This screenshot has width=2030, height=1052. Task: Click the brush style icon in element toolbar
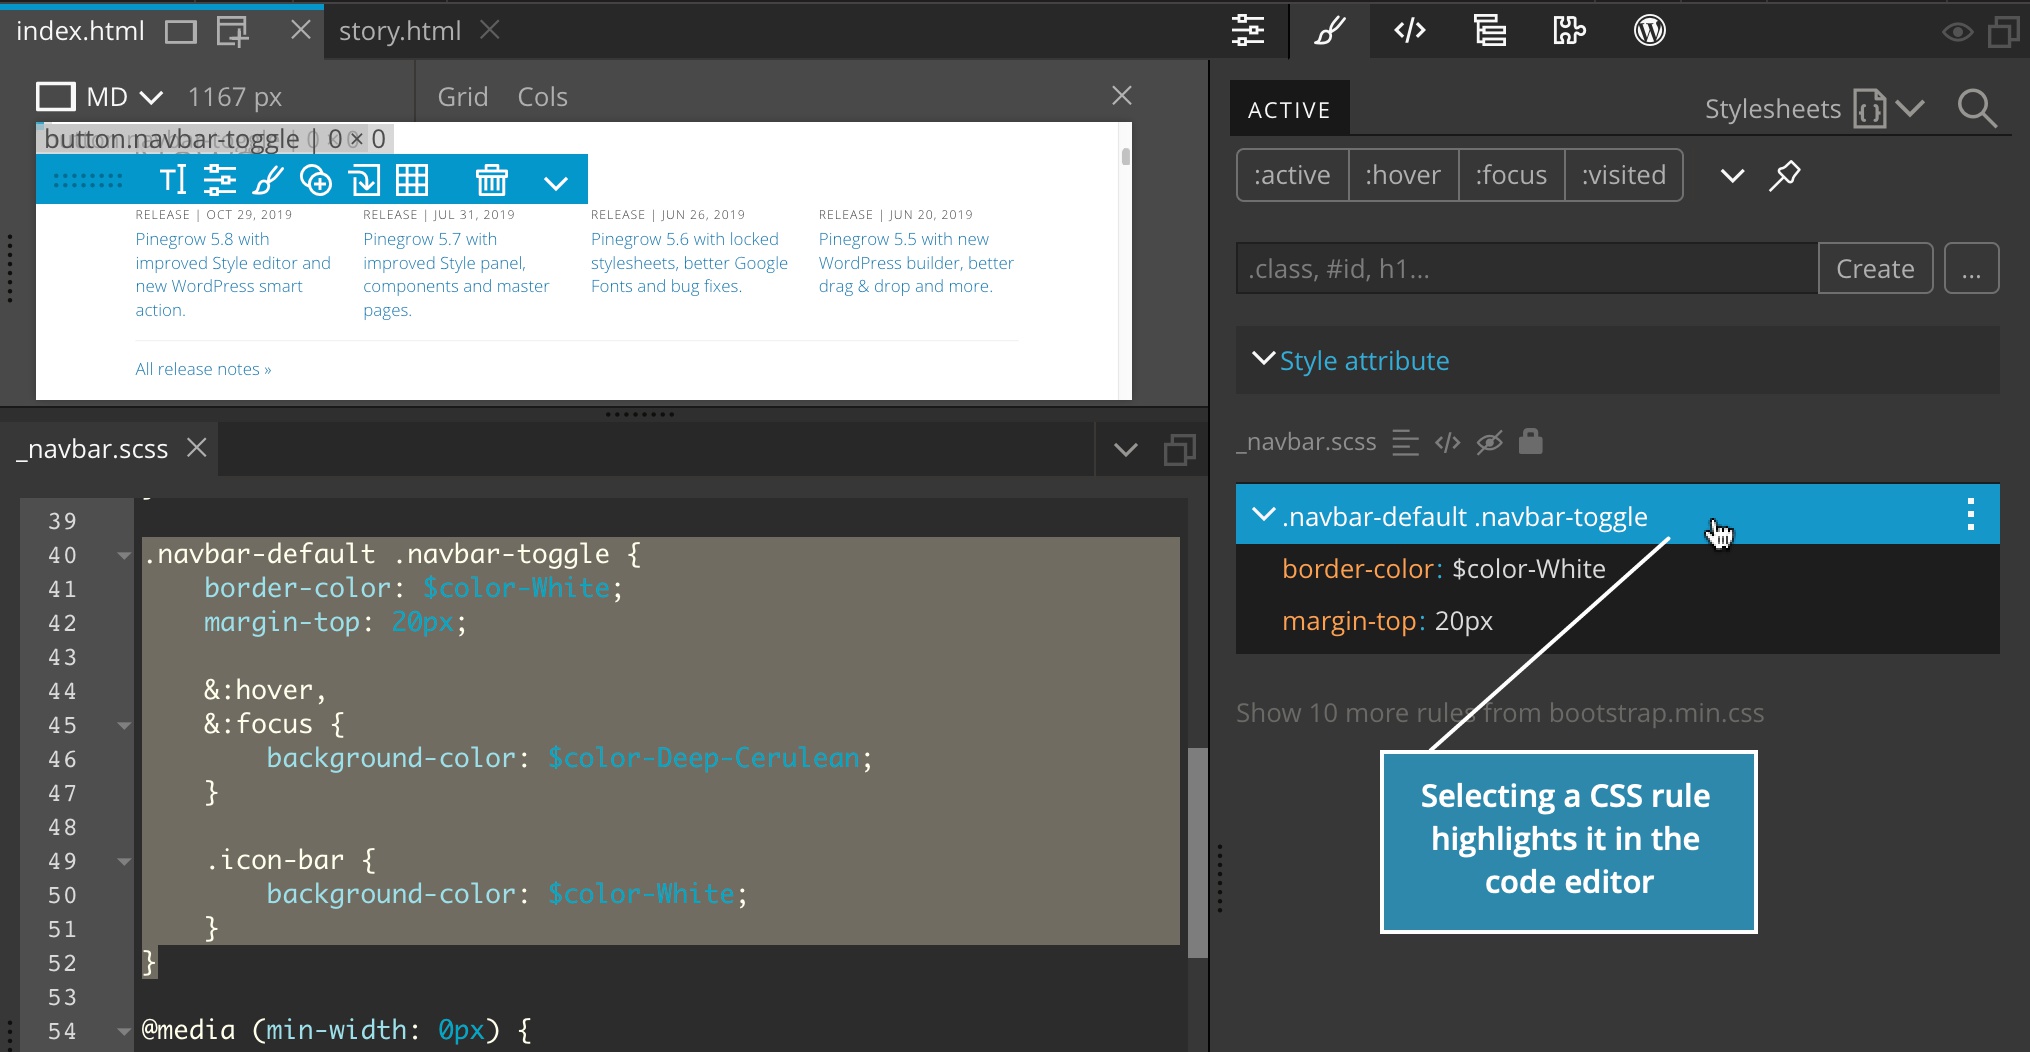click(x=268, y=180)
